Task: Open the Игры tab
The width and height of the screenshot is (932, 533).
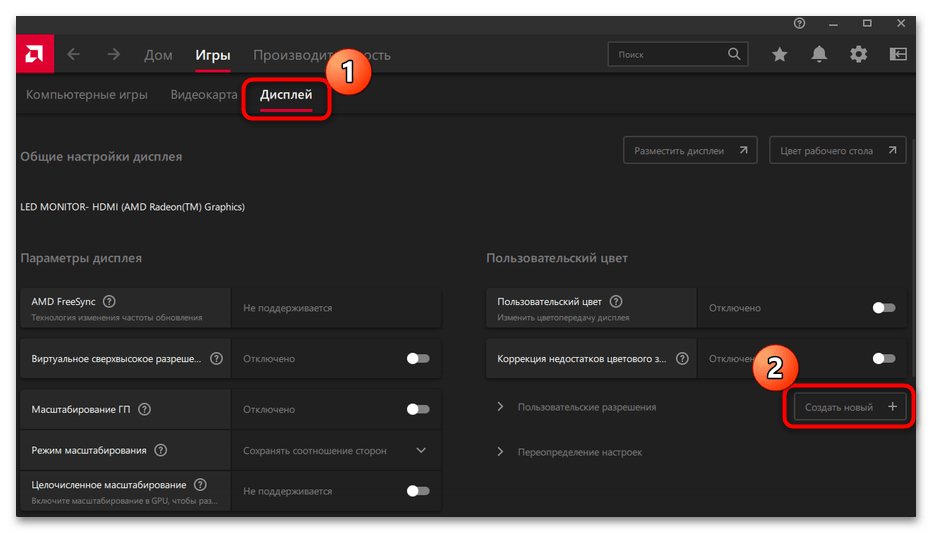Action: 213,55
